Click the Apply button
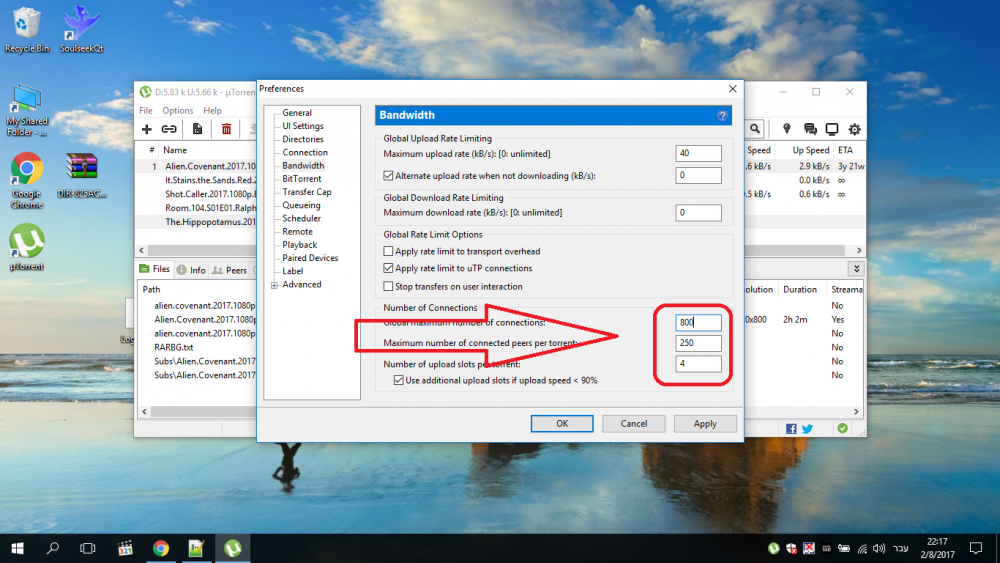Image resolution: width=1000 pixels, height=563 pixels. [705, 423]
